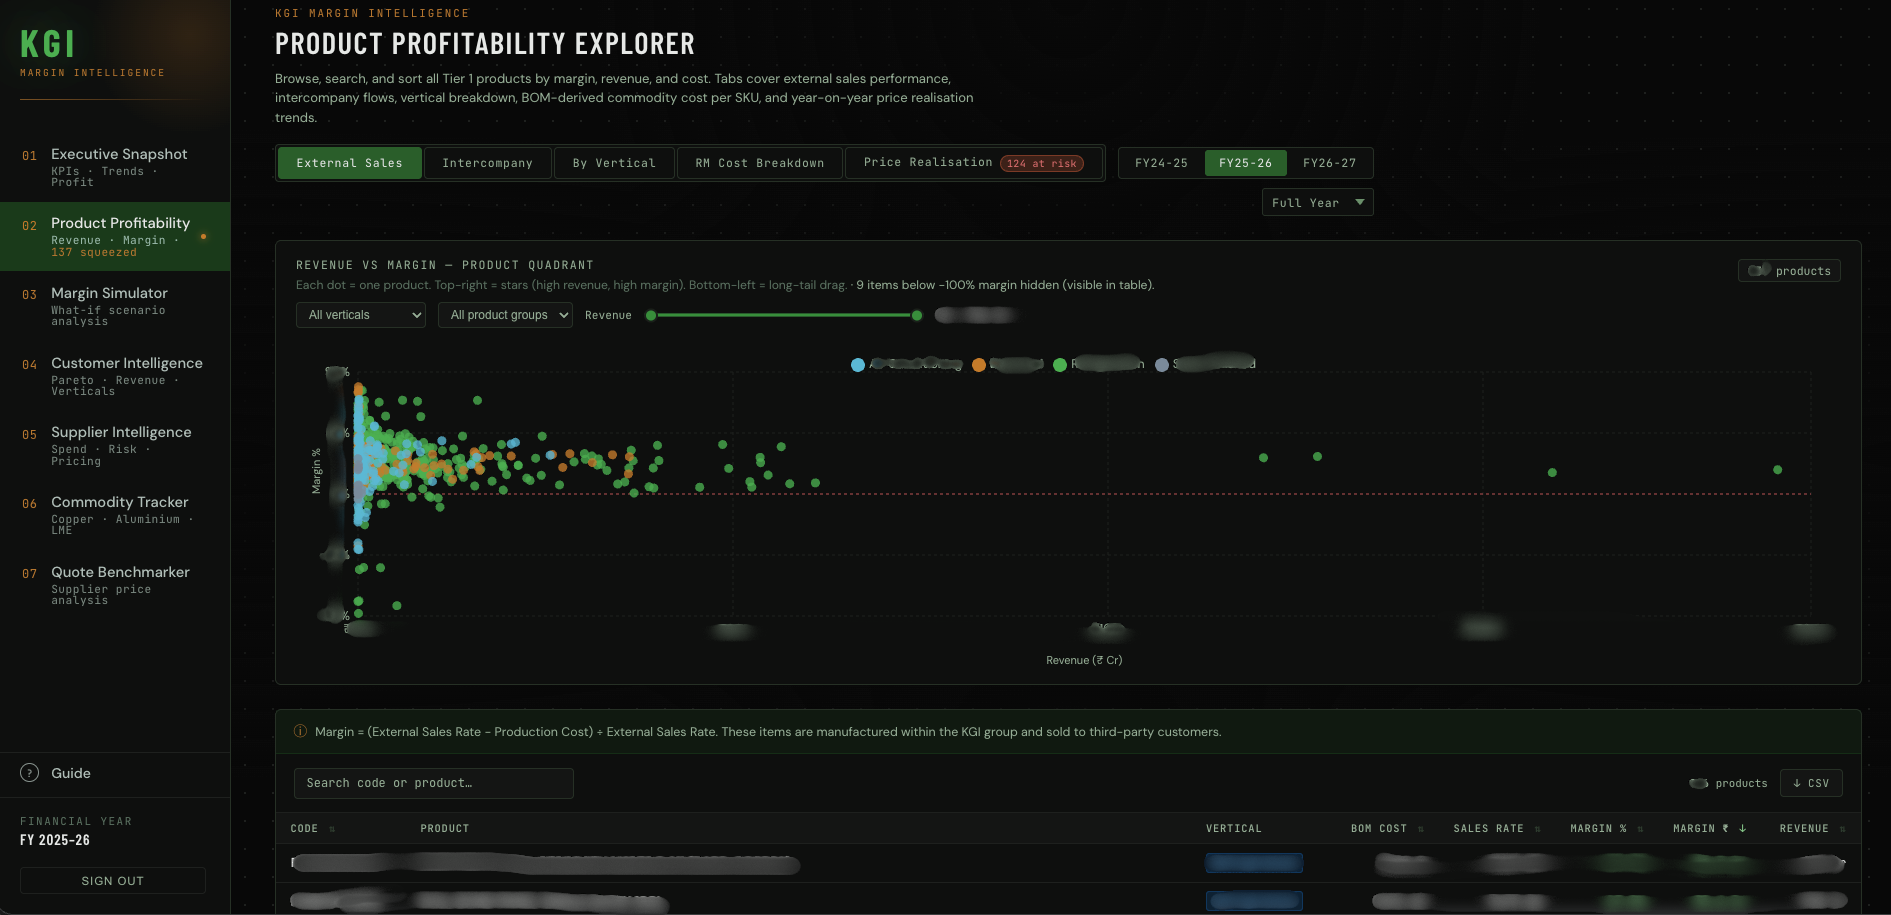1891x915 pixels.
Task: Click the SIGN OUT button
Action: coord(113,881)
